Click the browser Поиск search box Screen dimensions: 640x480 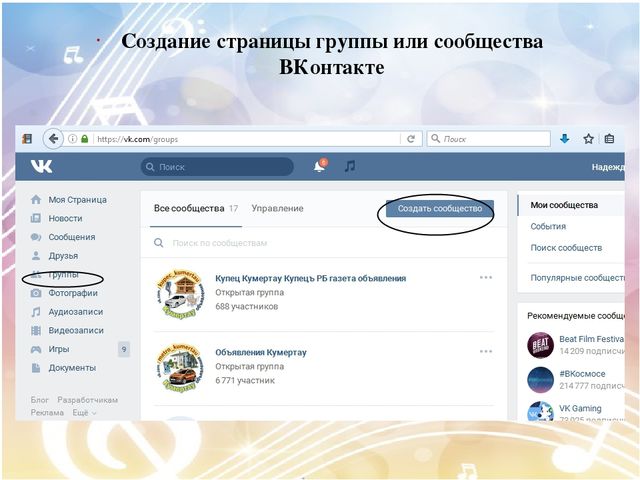tap(489, 139)
